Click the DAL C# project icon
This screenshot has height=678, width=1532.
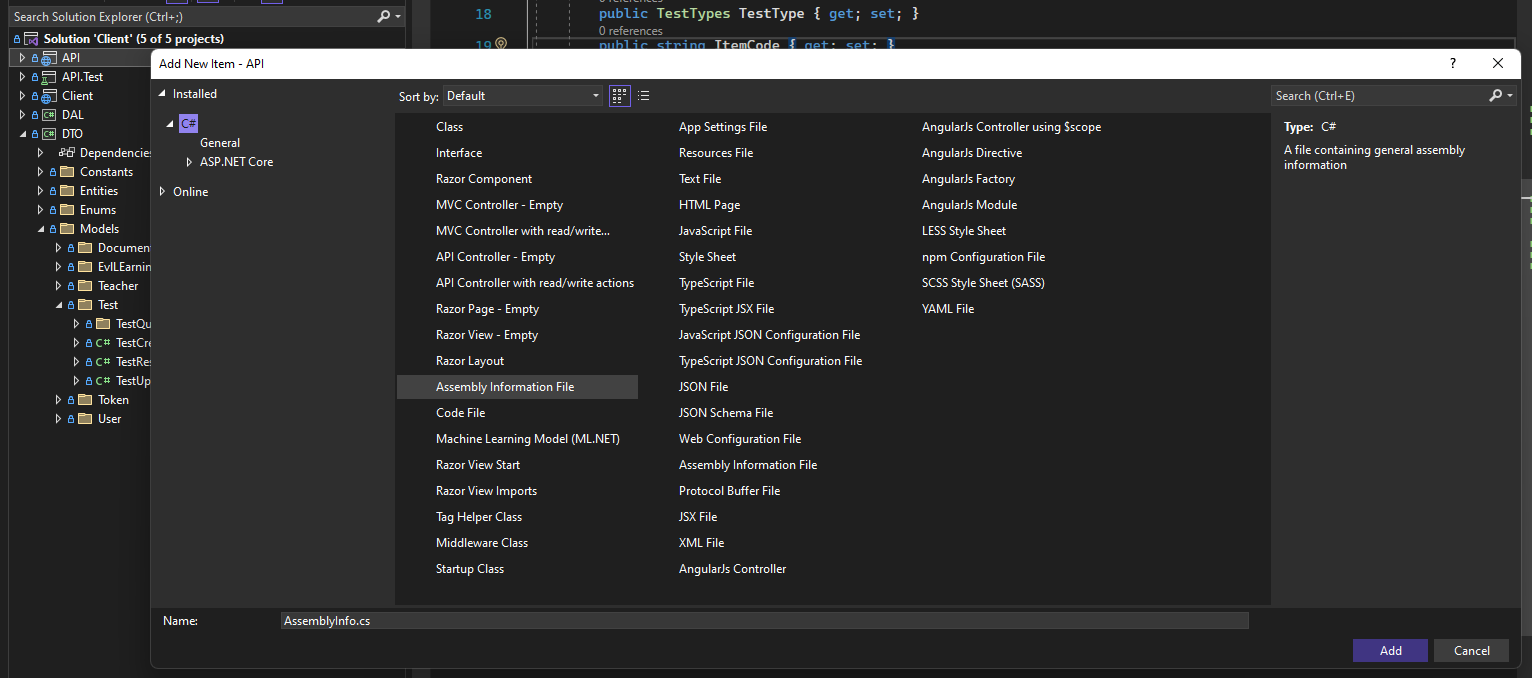pos(49,115)
